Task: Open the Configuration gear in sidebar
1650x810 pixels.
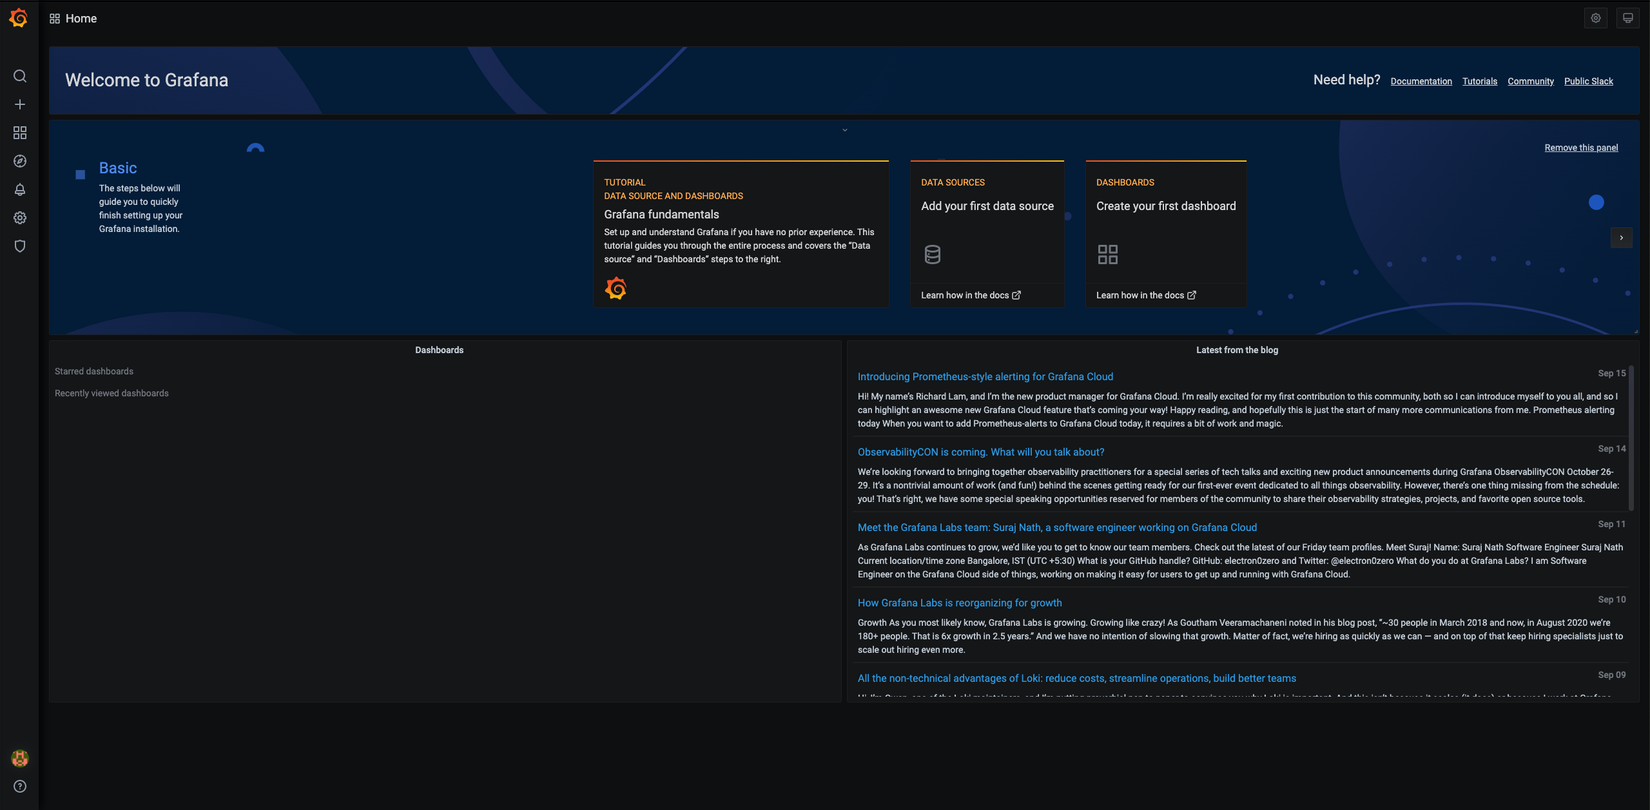Action: tap(19, 217)
